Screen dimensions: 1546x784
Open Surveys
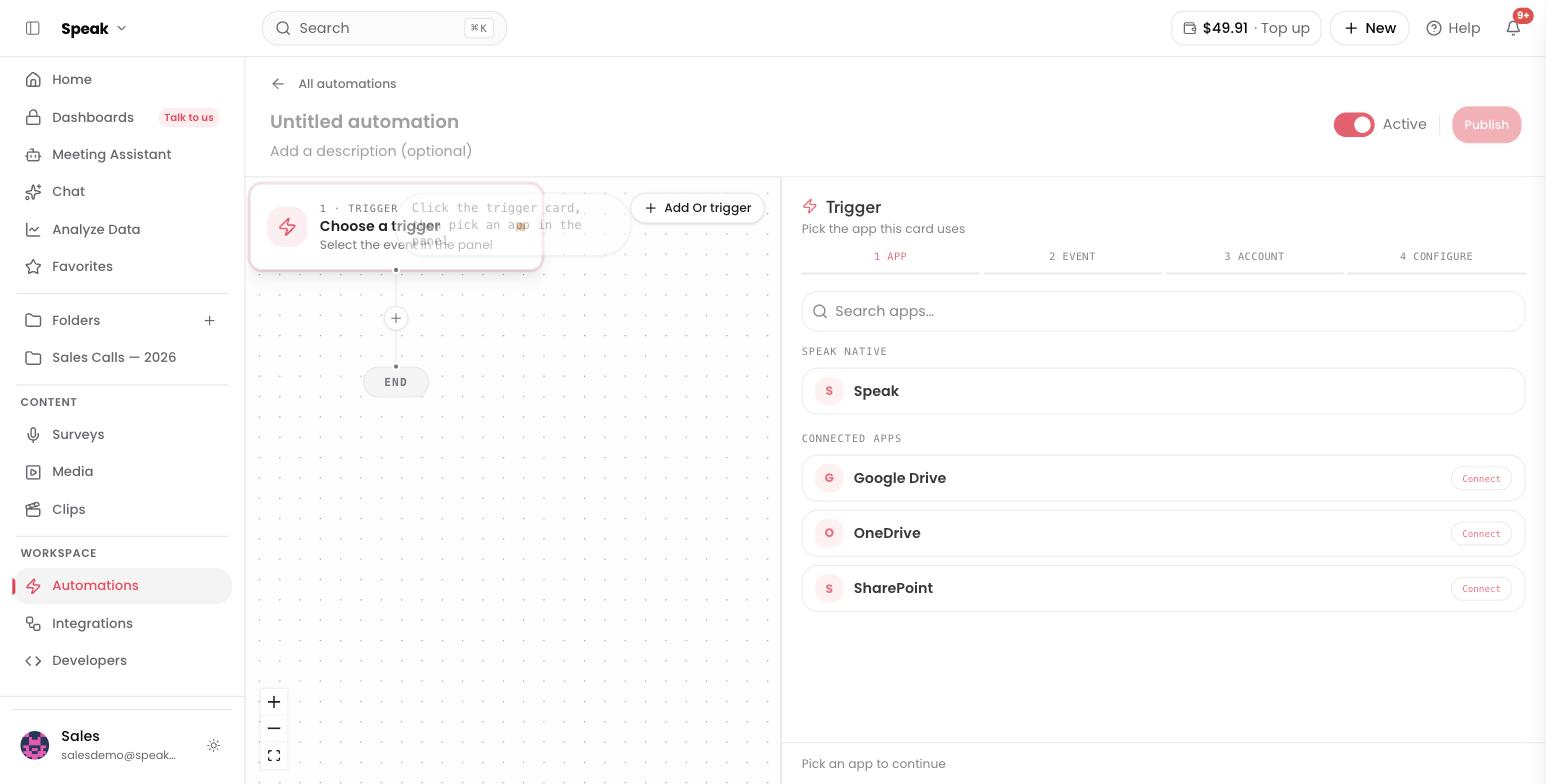(122, 434)
